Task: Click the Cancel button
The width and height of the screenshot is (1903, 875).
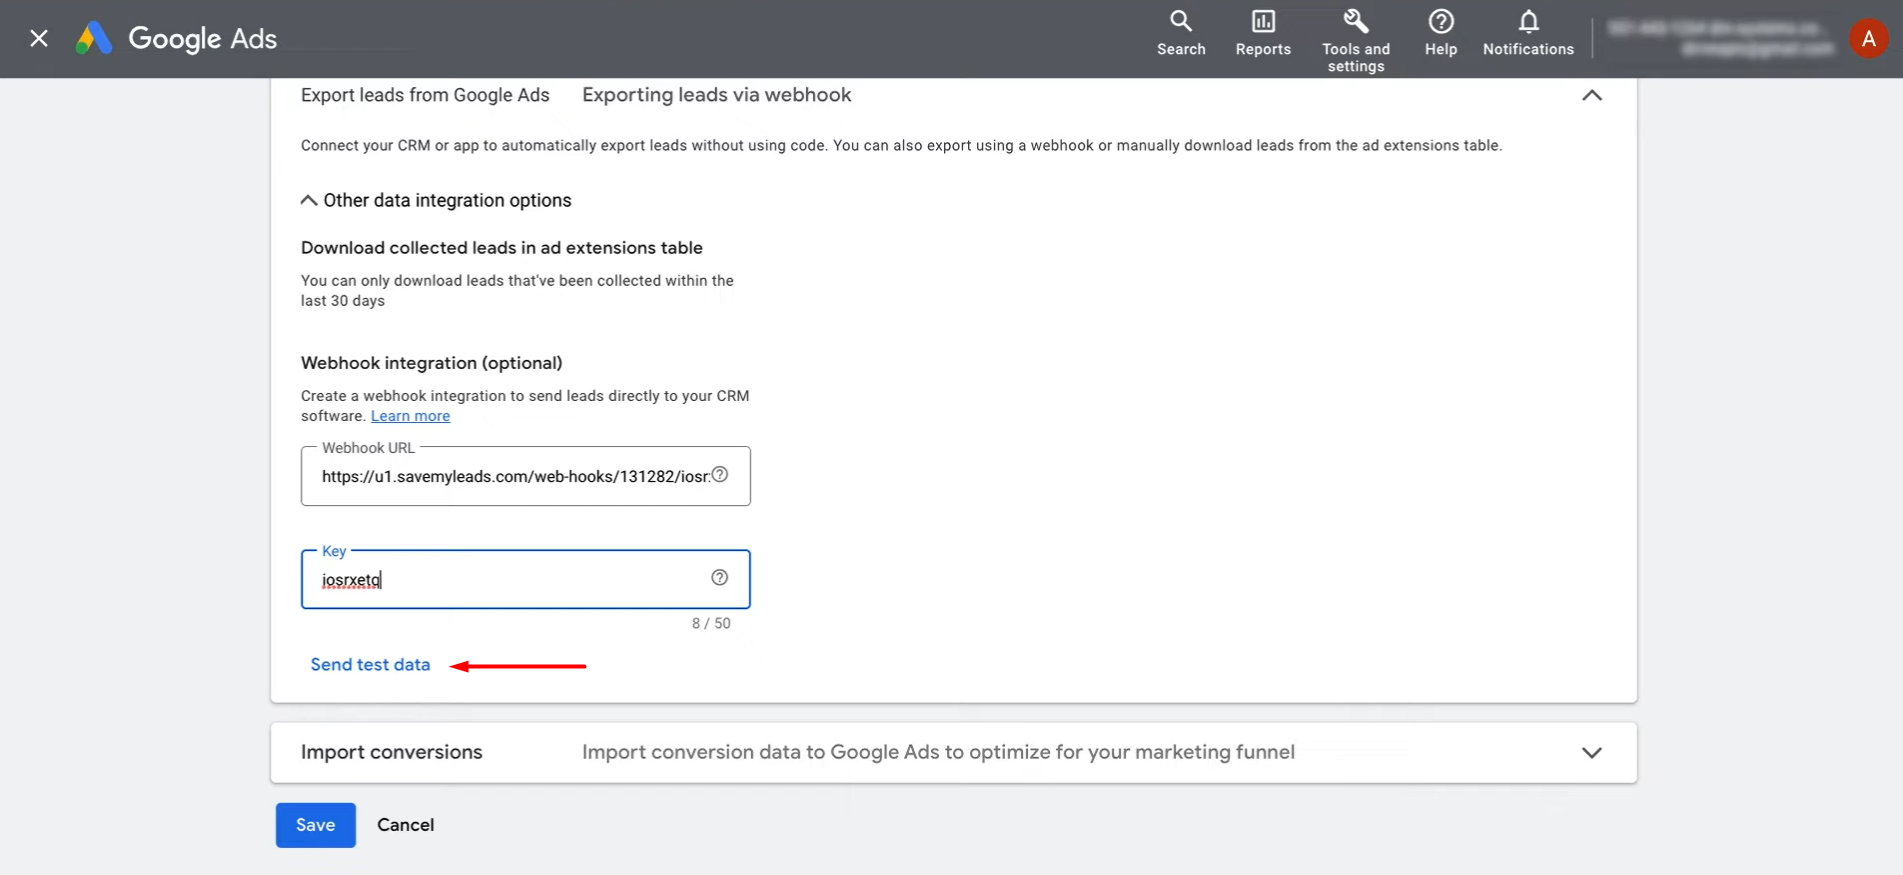Action: [x=405, y=825]
